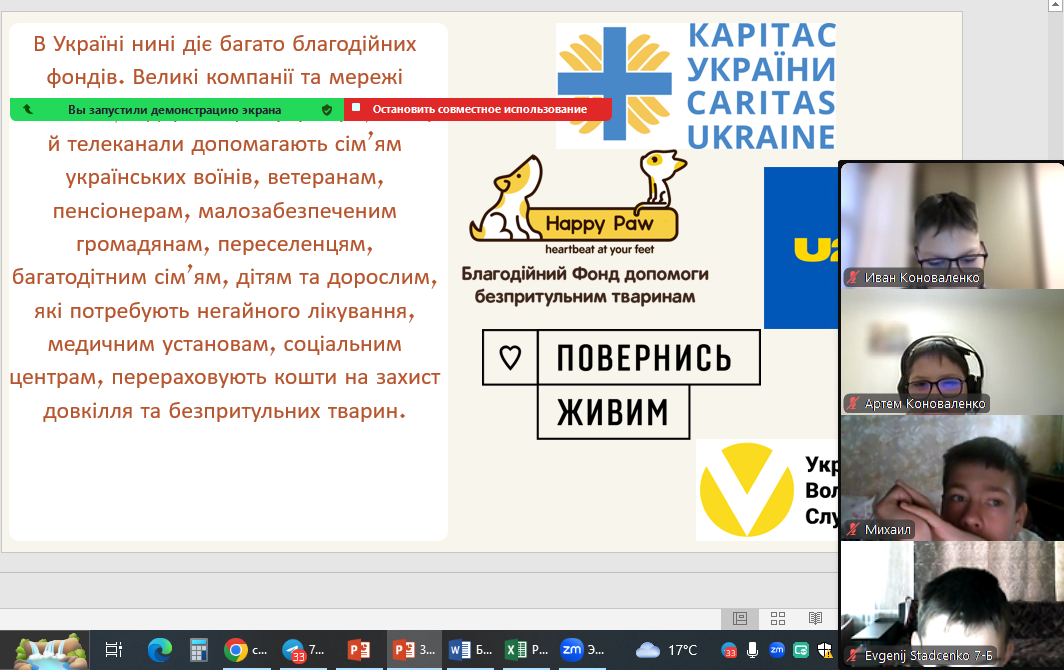Switch to Reading view

pyautogui.click(x=816, y=618)
